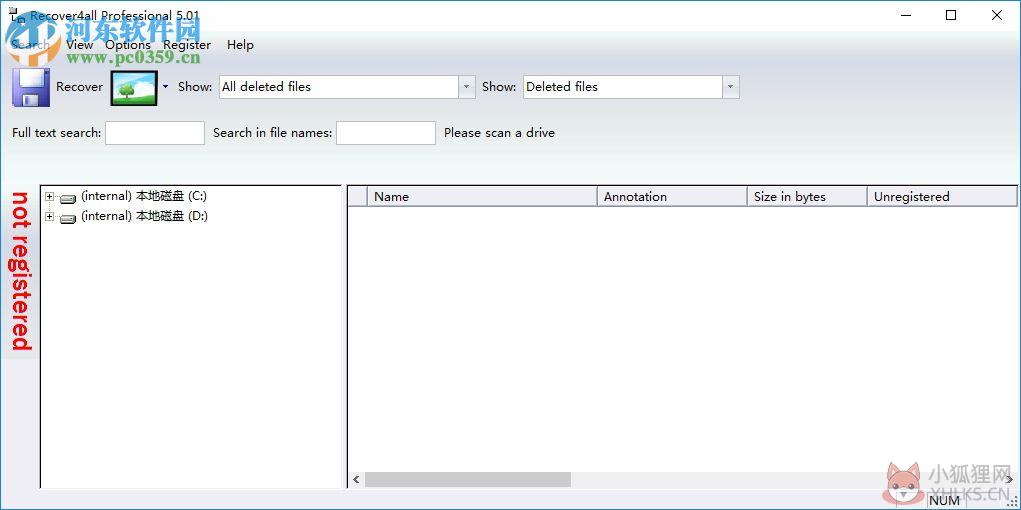Select the (internal) 本地磁盘 (C:) entry
Screen dimensions: 1021x510
(144, 196)
